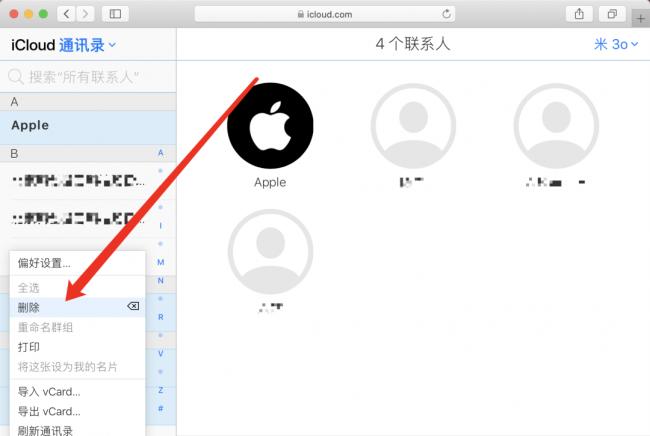Choose 偏好设置... from the menu
This screenshot has width=650, height=436.
tap(78, 263)
